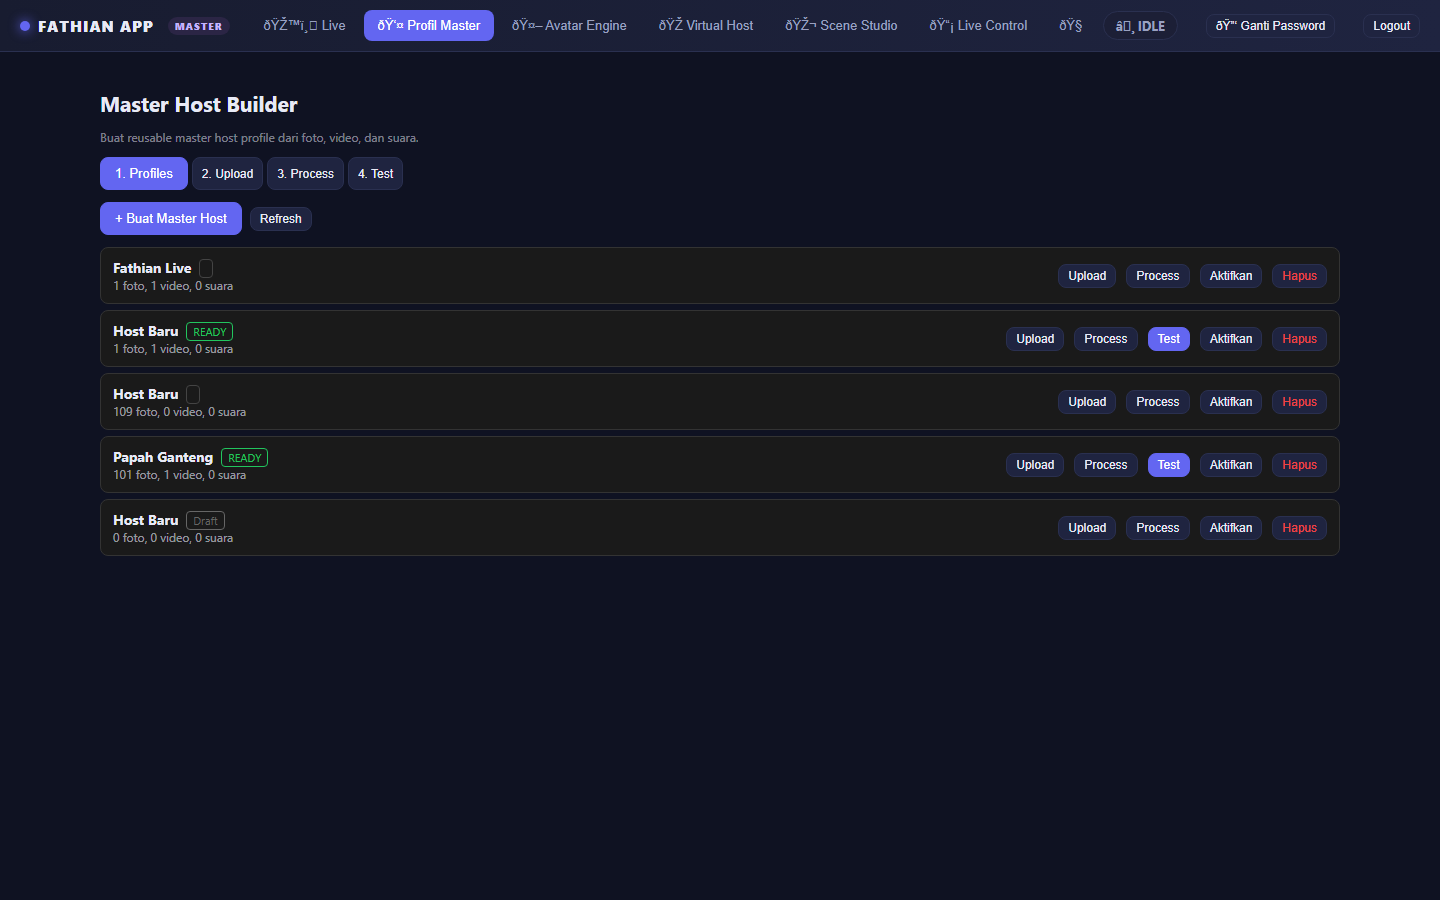Switch to Scene Studio

[841, 26]
